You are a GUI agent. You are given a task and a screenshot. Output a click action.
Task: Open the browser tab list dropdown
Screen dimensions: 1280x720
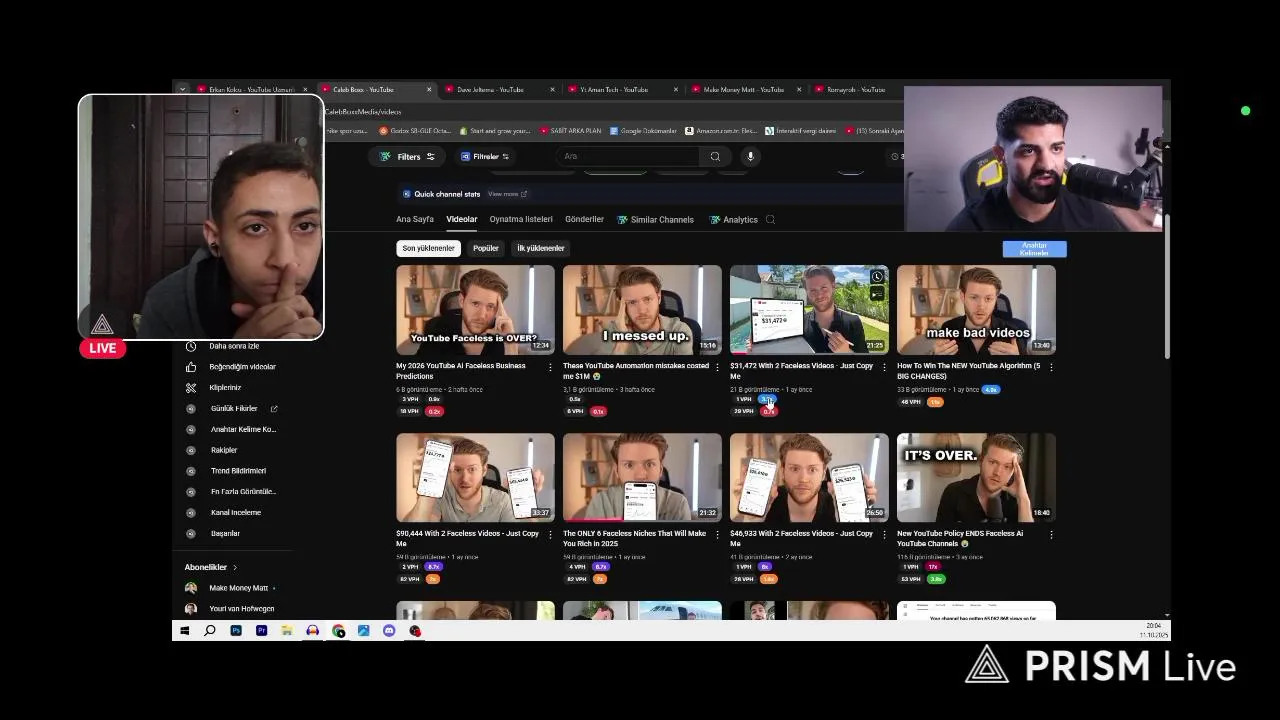tap(182, 89)
